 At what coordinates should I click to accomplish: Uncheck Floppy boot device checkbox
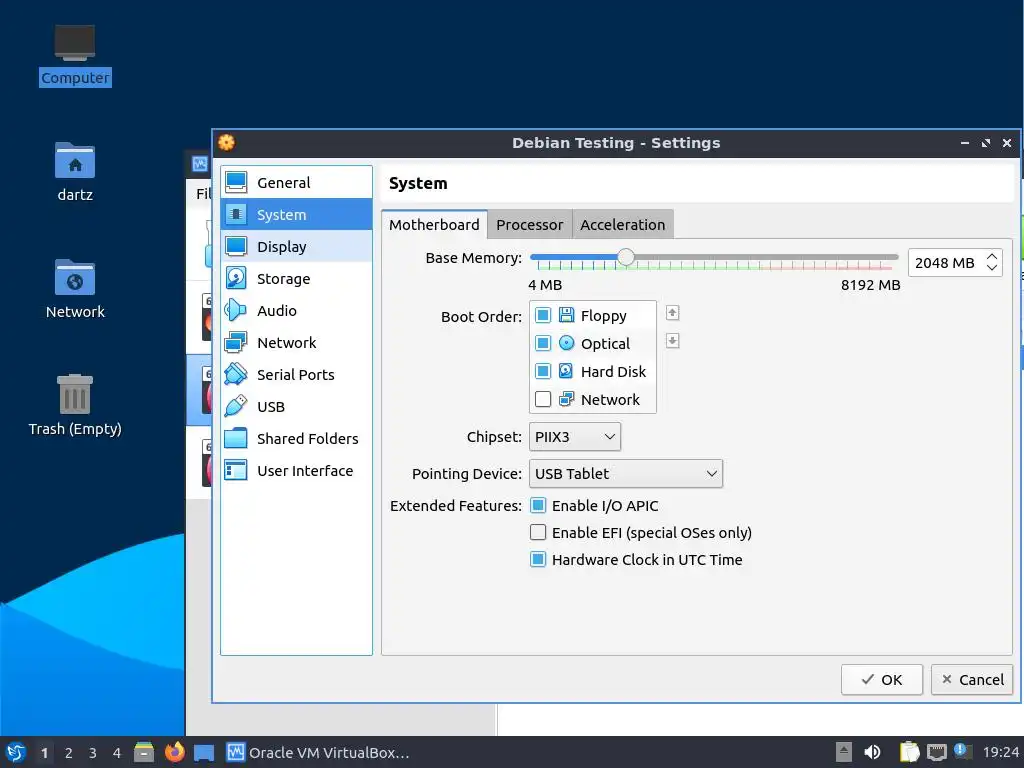(543, 315)
